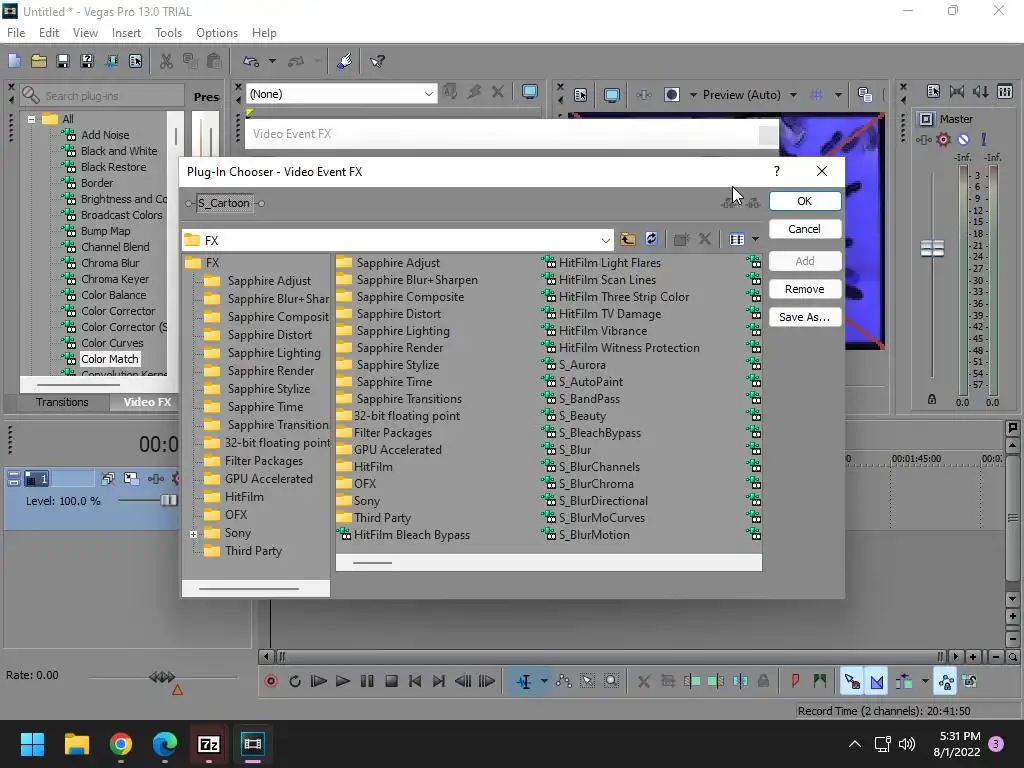1024x768 pixels.
Task: Toggle Split Screen View icon in preview
Action: coord(671,95)
